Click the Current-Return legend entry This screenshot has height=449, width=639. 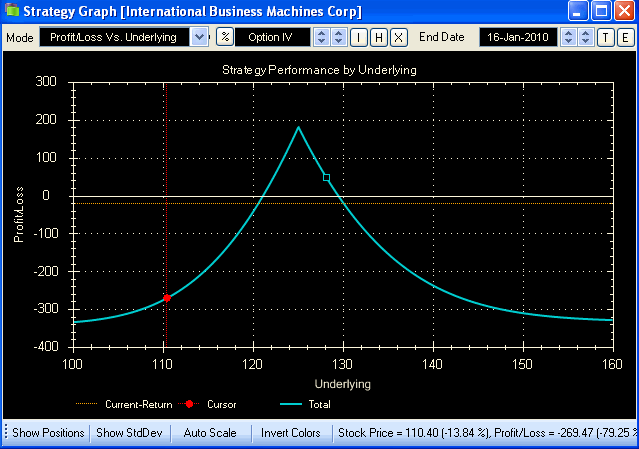click(124, 404)
